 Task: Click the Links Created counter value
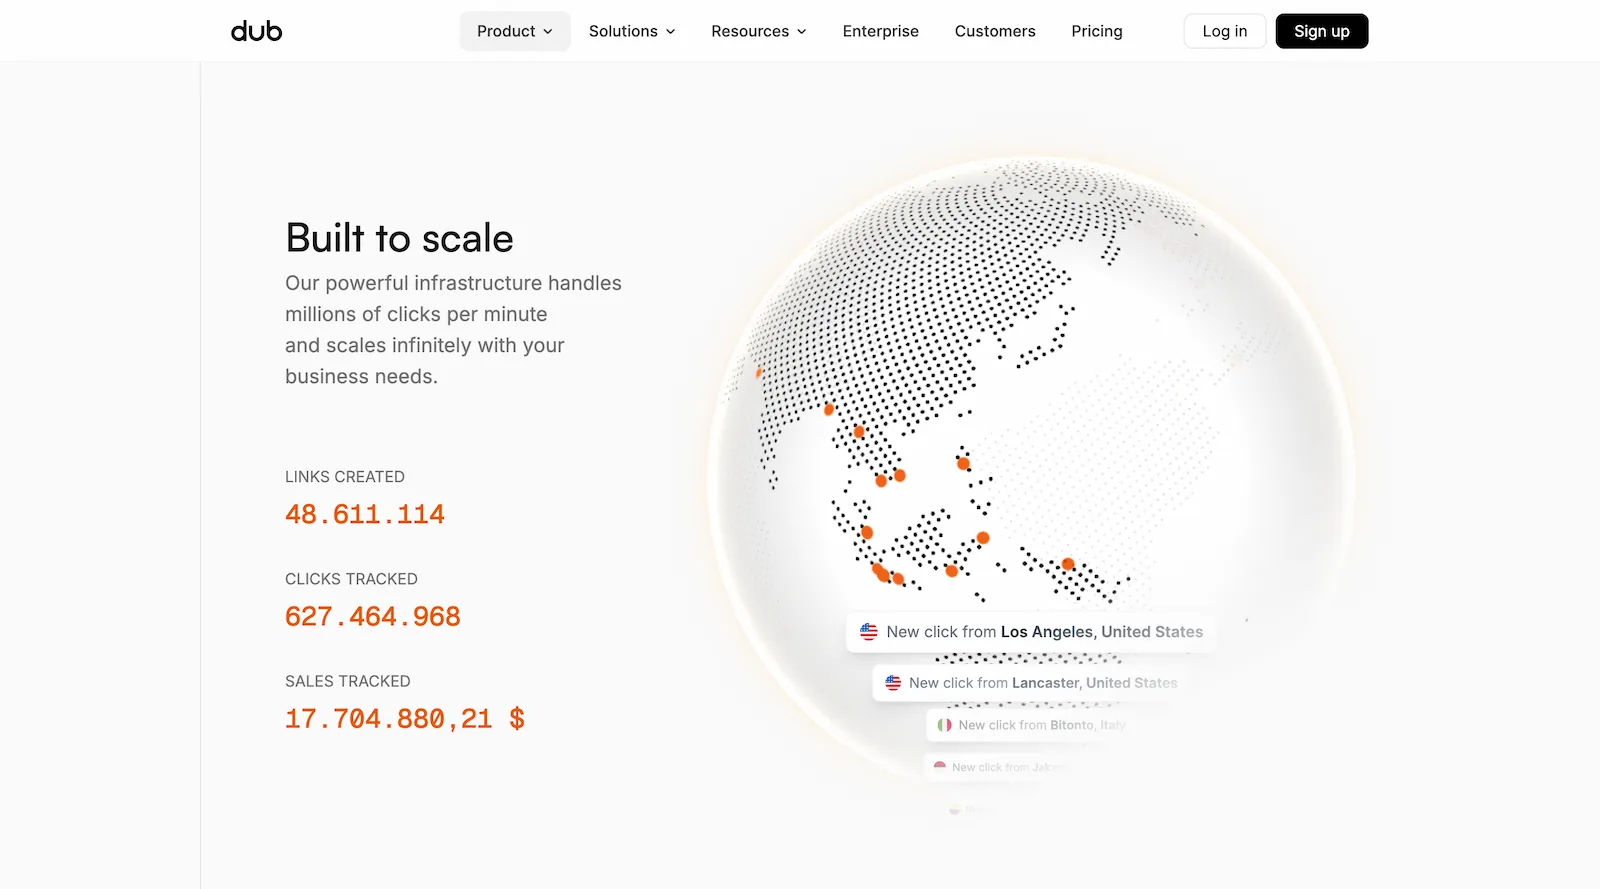pos(365,515)
